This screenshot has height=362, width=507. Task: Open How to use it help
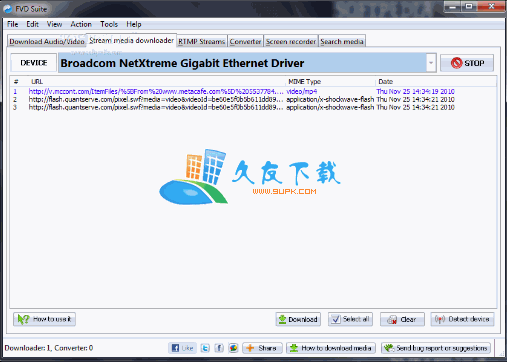click(45, 319)
